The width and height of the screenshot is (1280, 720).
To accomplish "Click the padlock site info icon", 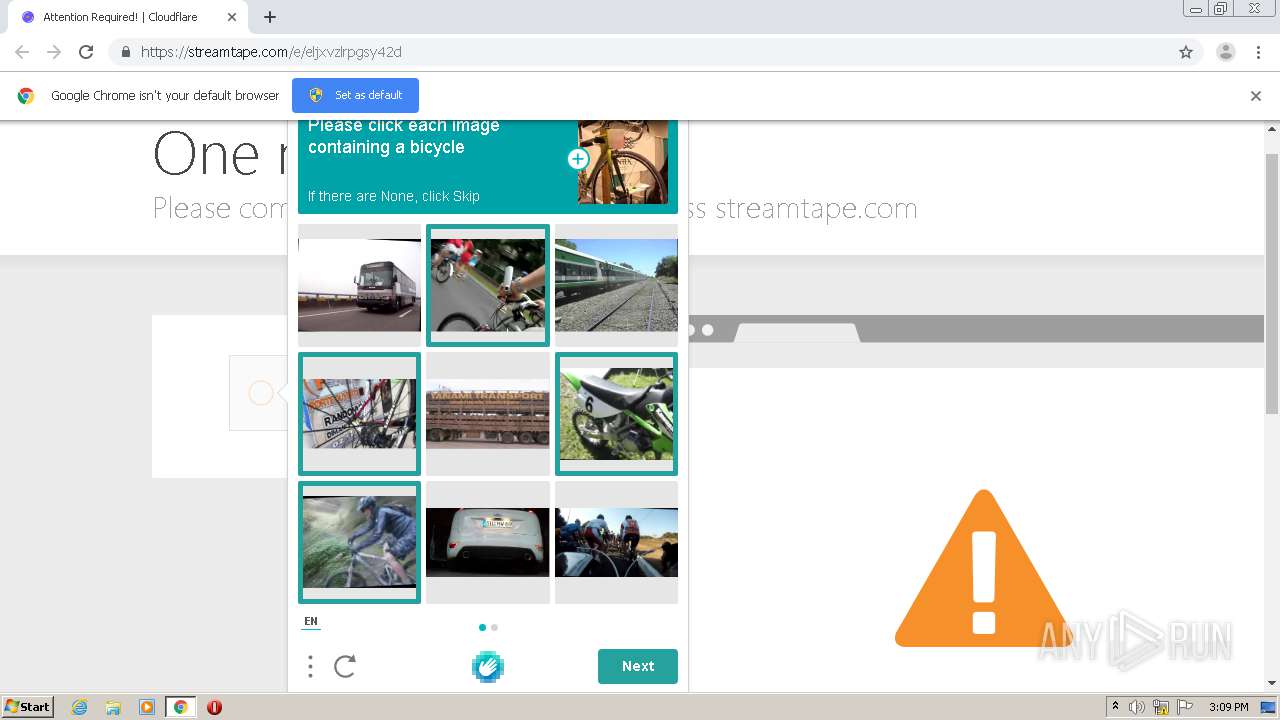I will [x=126, y=52].
